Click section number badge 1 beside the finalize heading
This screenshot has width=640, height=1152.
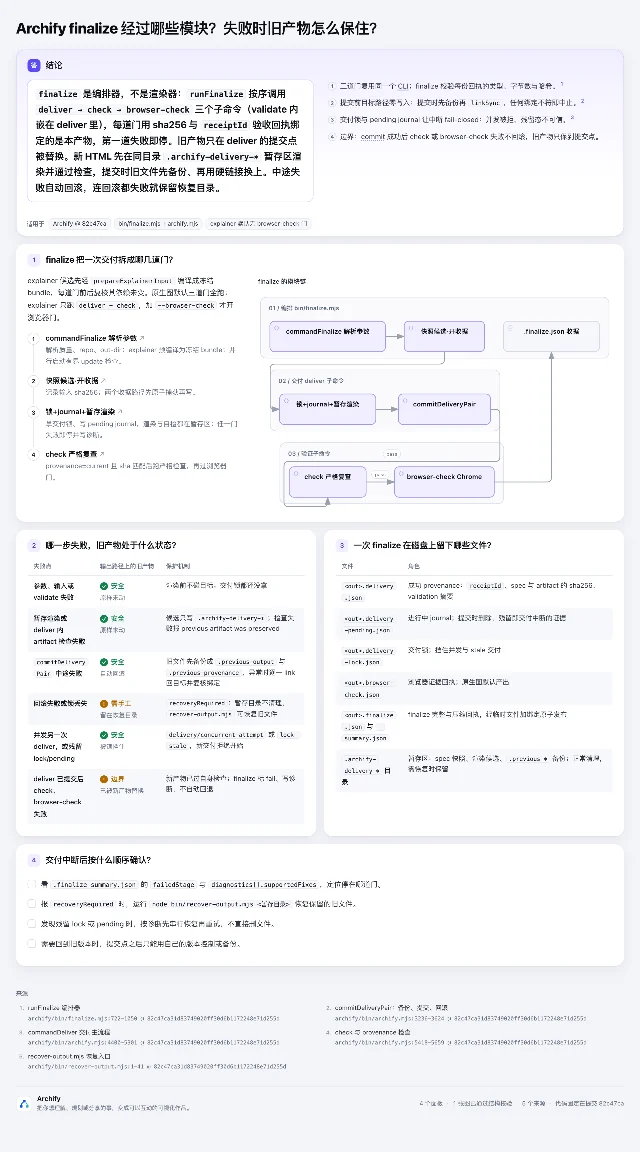(33, 259)
